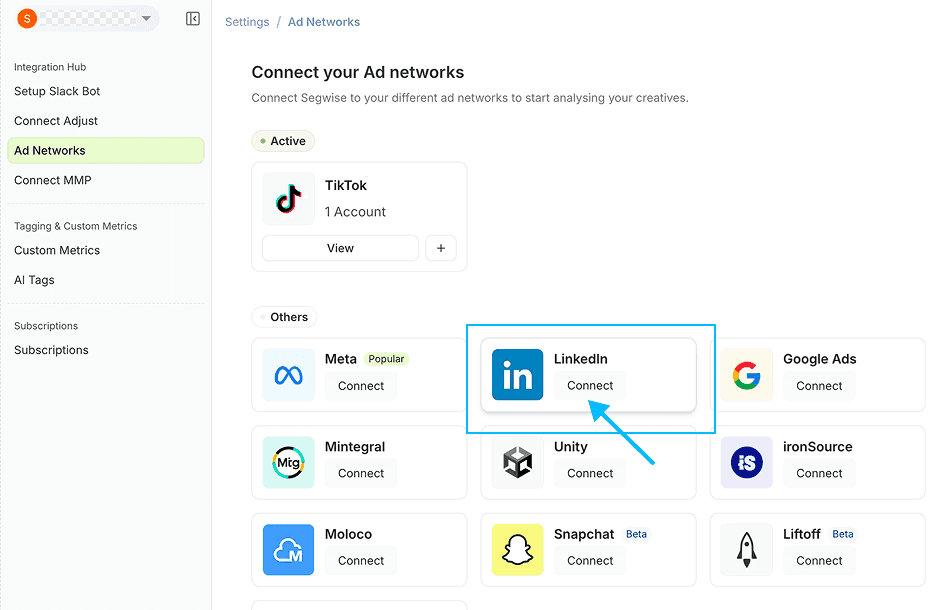Click the Ad Networks breadcrumb
948x610 pixels.
pyautogui.click(x=323, y=22)
